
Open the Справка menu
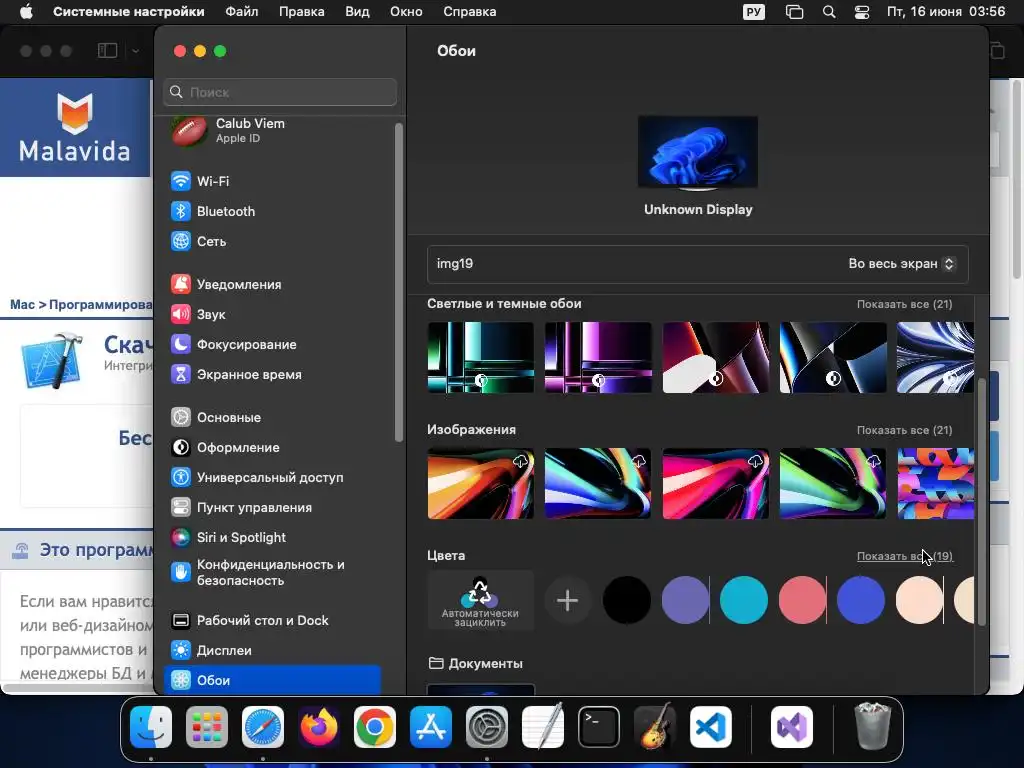click(x=470, y=12)
